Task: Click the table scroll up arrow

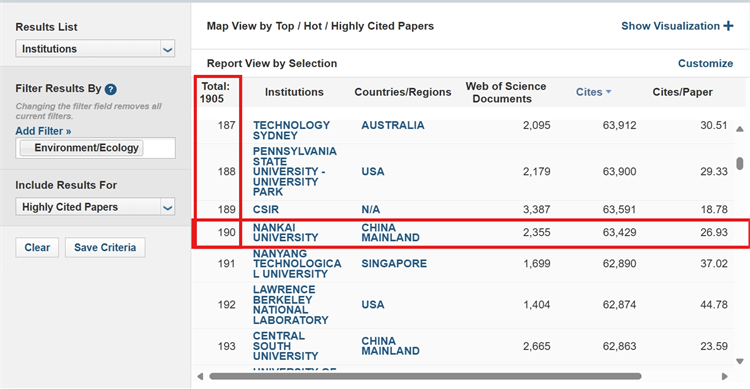Action: 739,129
